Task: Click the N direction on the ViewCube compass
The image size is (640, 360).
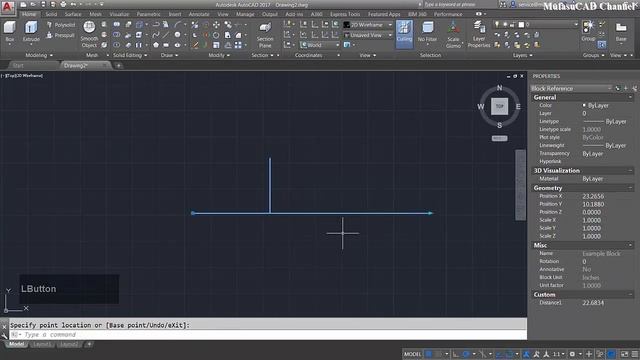Action: point(499,88)
